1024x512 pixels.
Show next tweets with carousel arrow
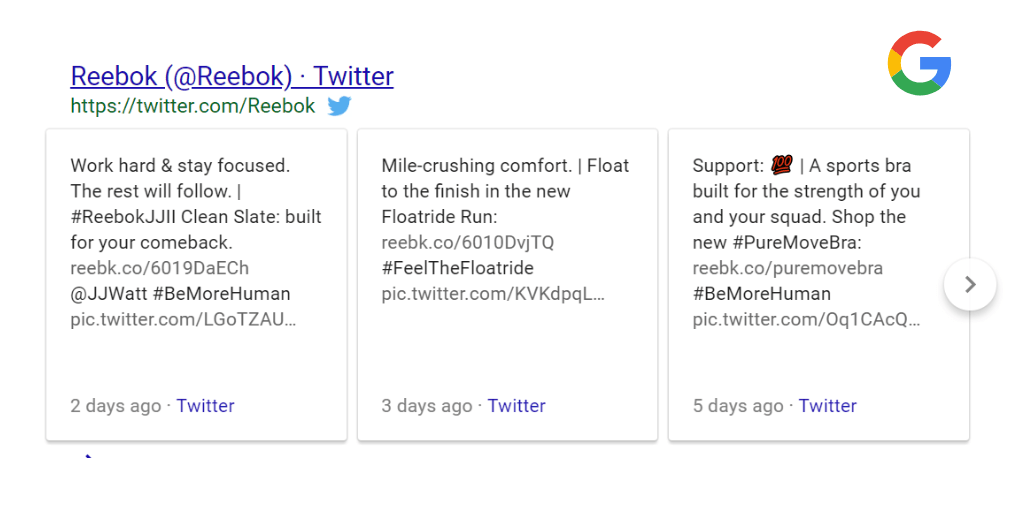[x=970, y=284]
